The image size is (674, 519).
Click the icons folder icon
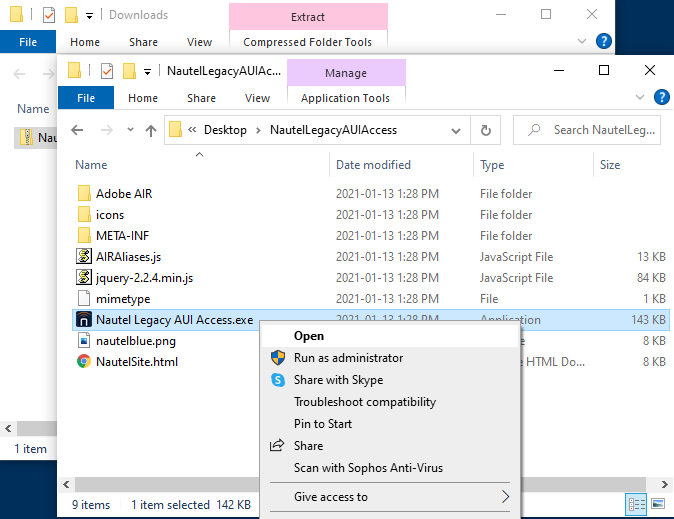[x=84, y=215]
